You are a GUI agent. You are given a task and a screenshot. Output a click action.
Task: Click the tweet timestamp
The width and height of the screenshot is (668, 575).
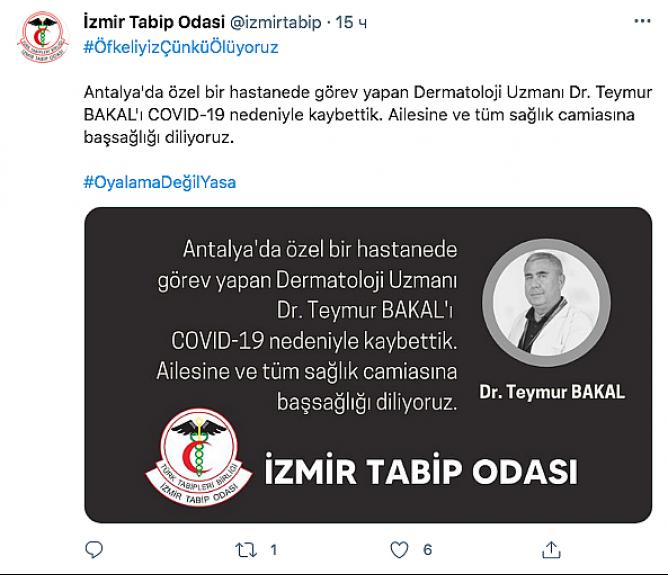pos(351,22)
